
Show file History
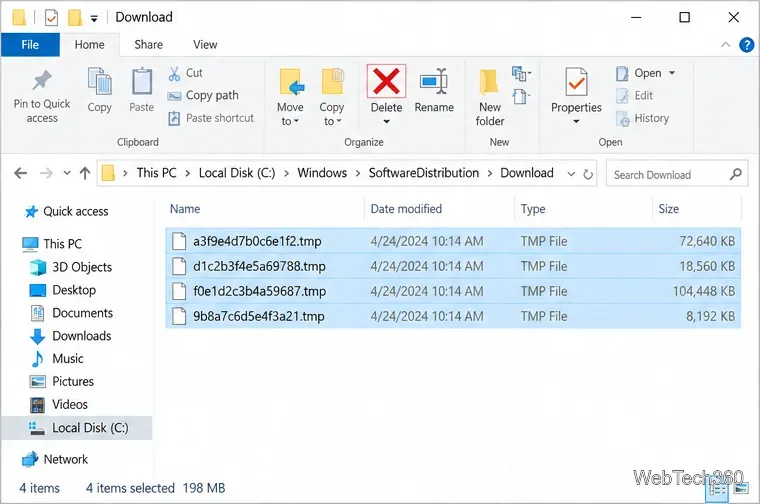(642, 118)
